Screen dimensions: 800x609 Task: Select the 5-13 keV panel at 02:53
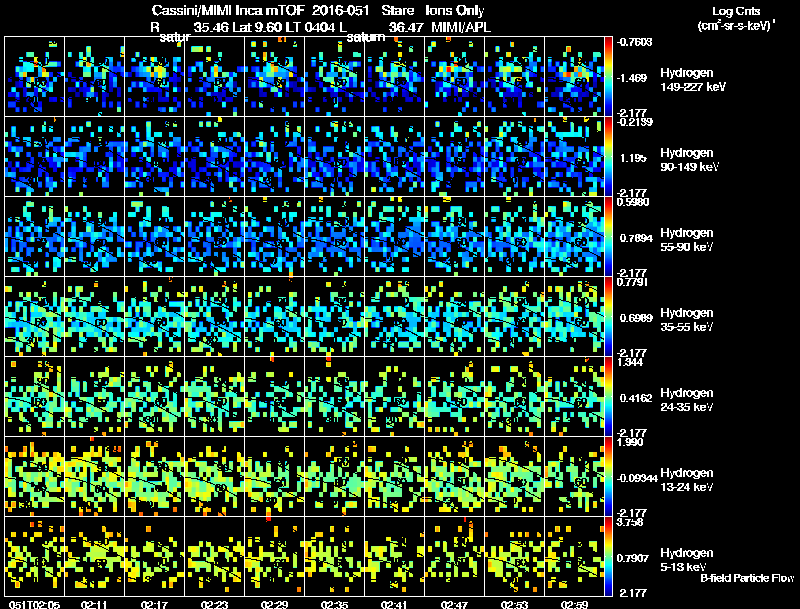[x=514, y=557]
